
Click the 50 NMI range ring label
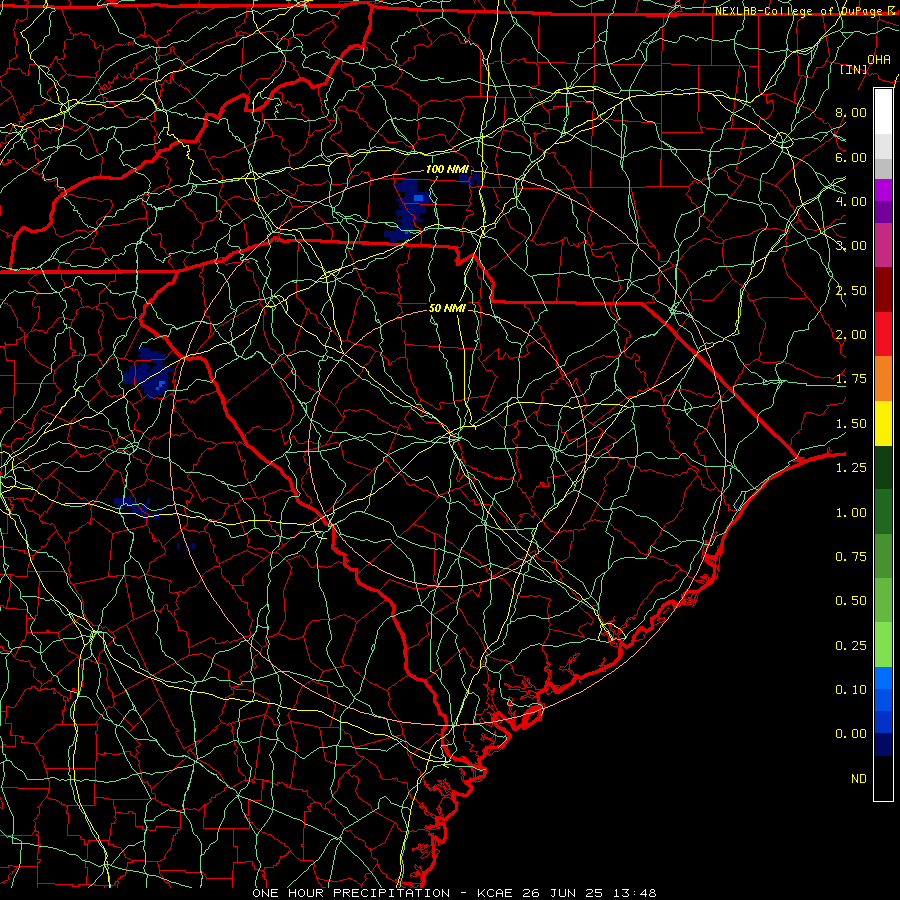(447, 308)
